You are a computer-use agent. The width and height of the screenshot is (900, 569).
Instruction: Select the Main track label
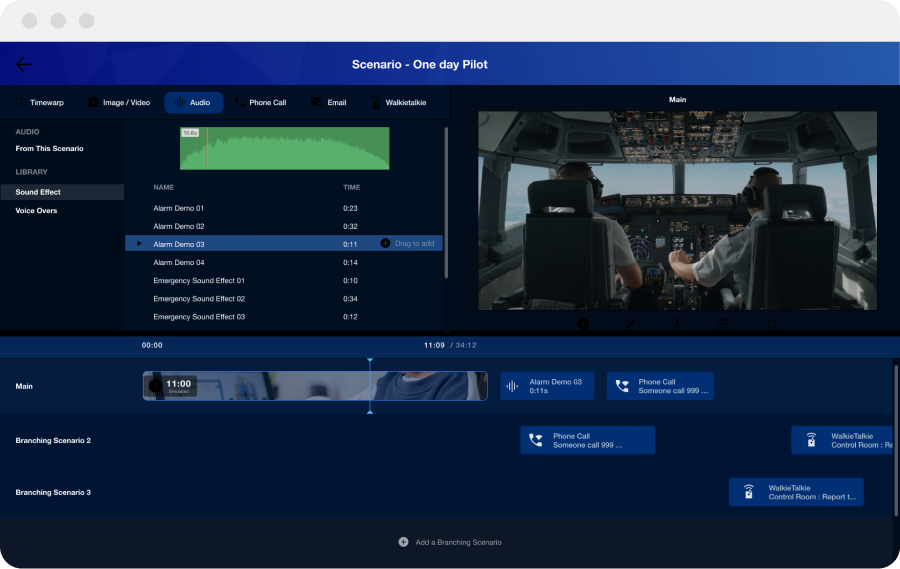[24, 386]
